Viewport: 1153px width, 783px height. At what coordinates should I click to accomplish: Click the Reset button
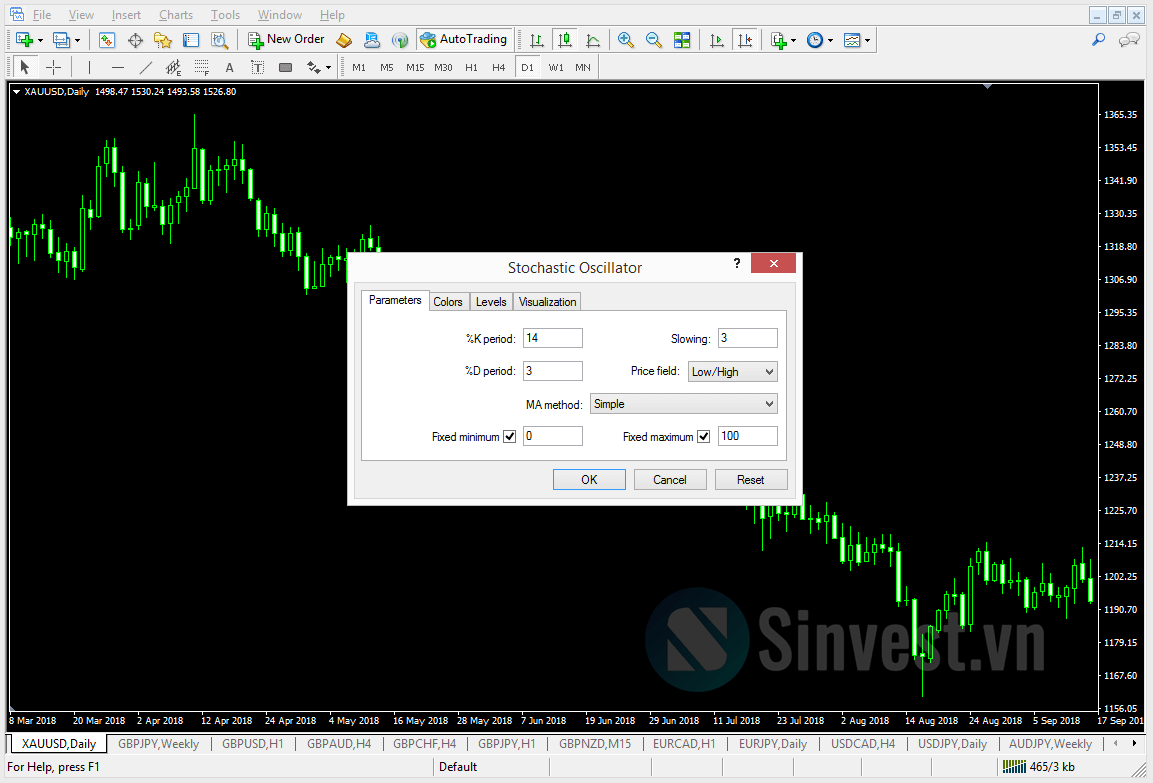click(x=751, y=479)
